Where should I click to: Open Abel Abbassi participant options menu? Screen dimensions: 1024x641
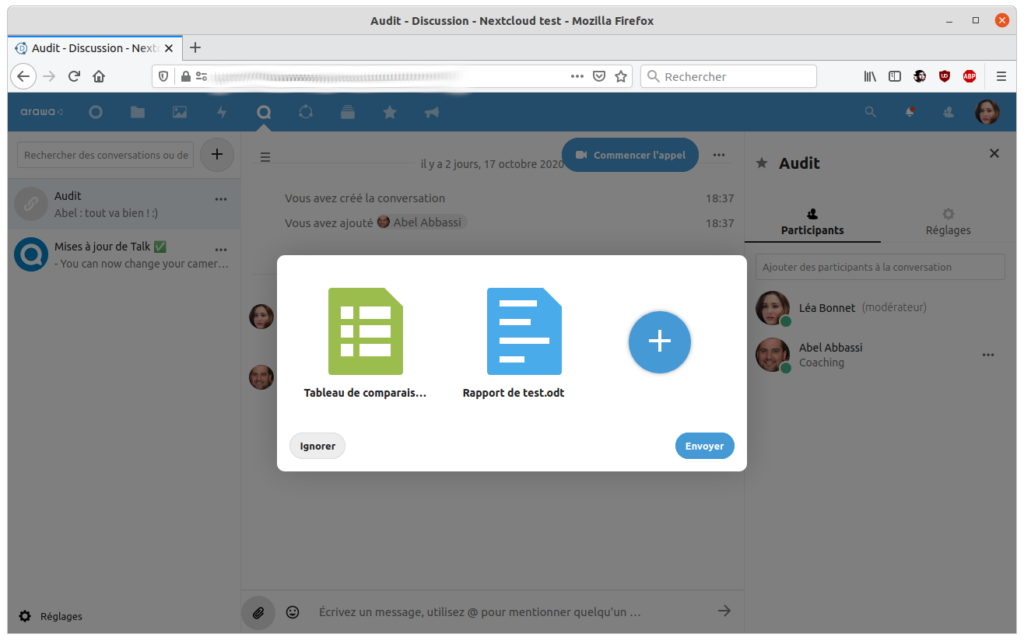coord(988,355)
